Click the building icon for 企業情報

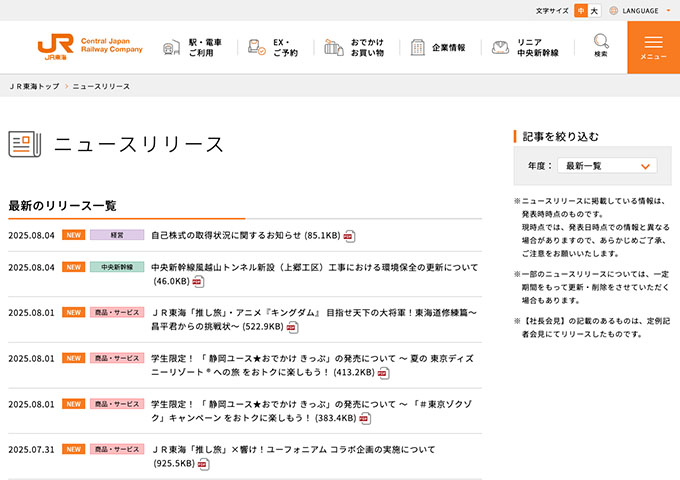[418, 47]
